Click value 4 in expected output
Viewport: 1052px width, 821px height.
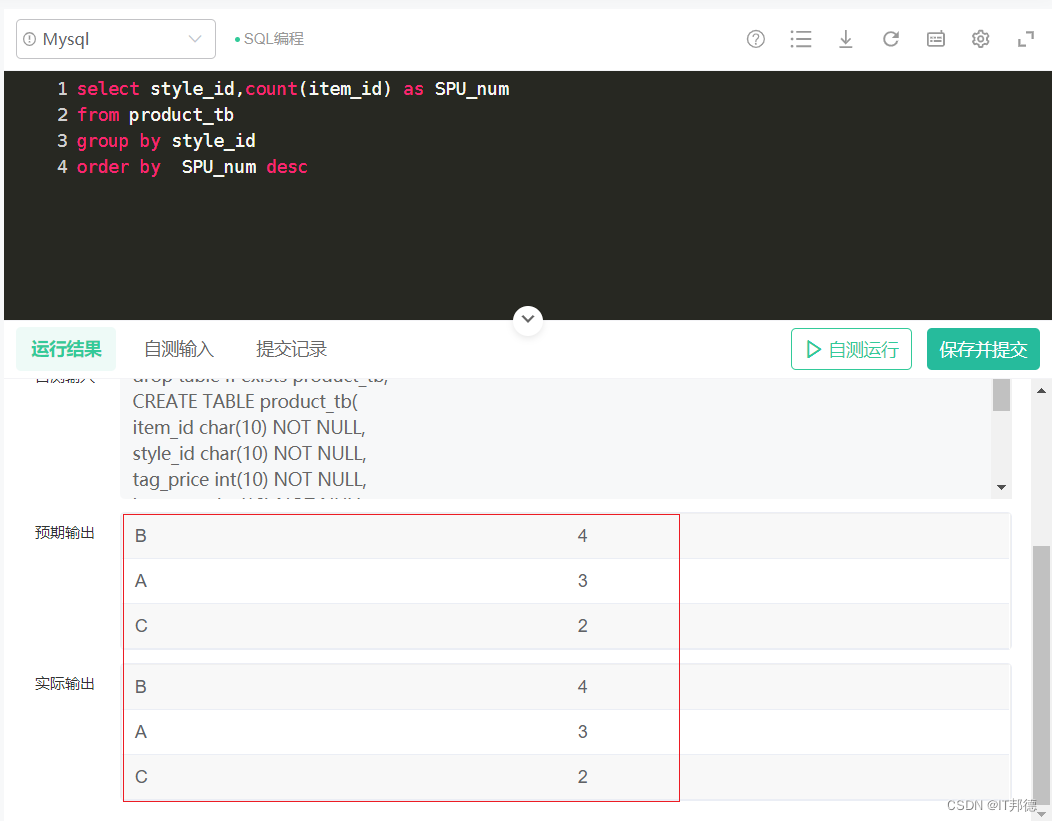coord(582,536)
